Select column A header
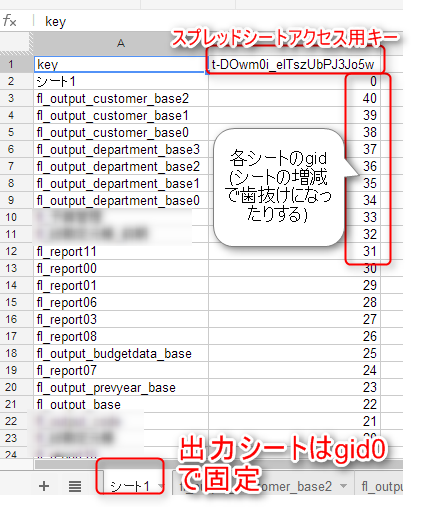428x507 pixels. (121, 43)
